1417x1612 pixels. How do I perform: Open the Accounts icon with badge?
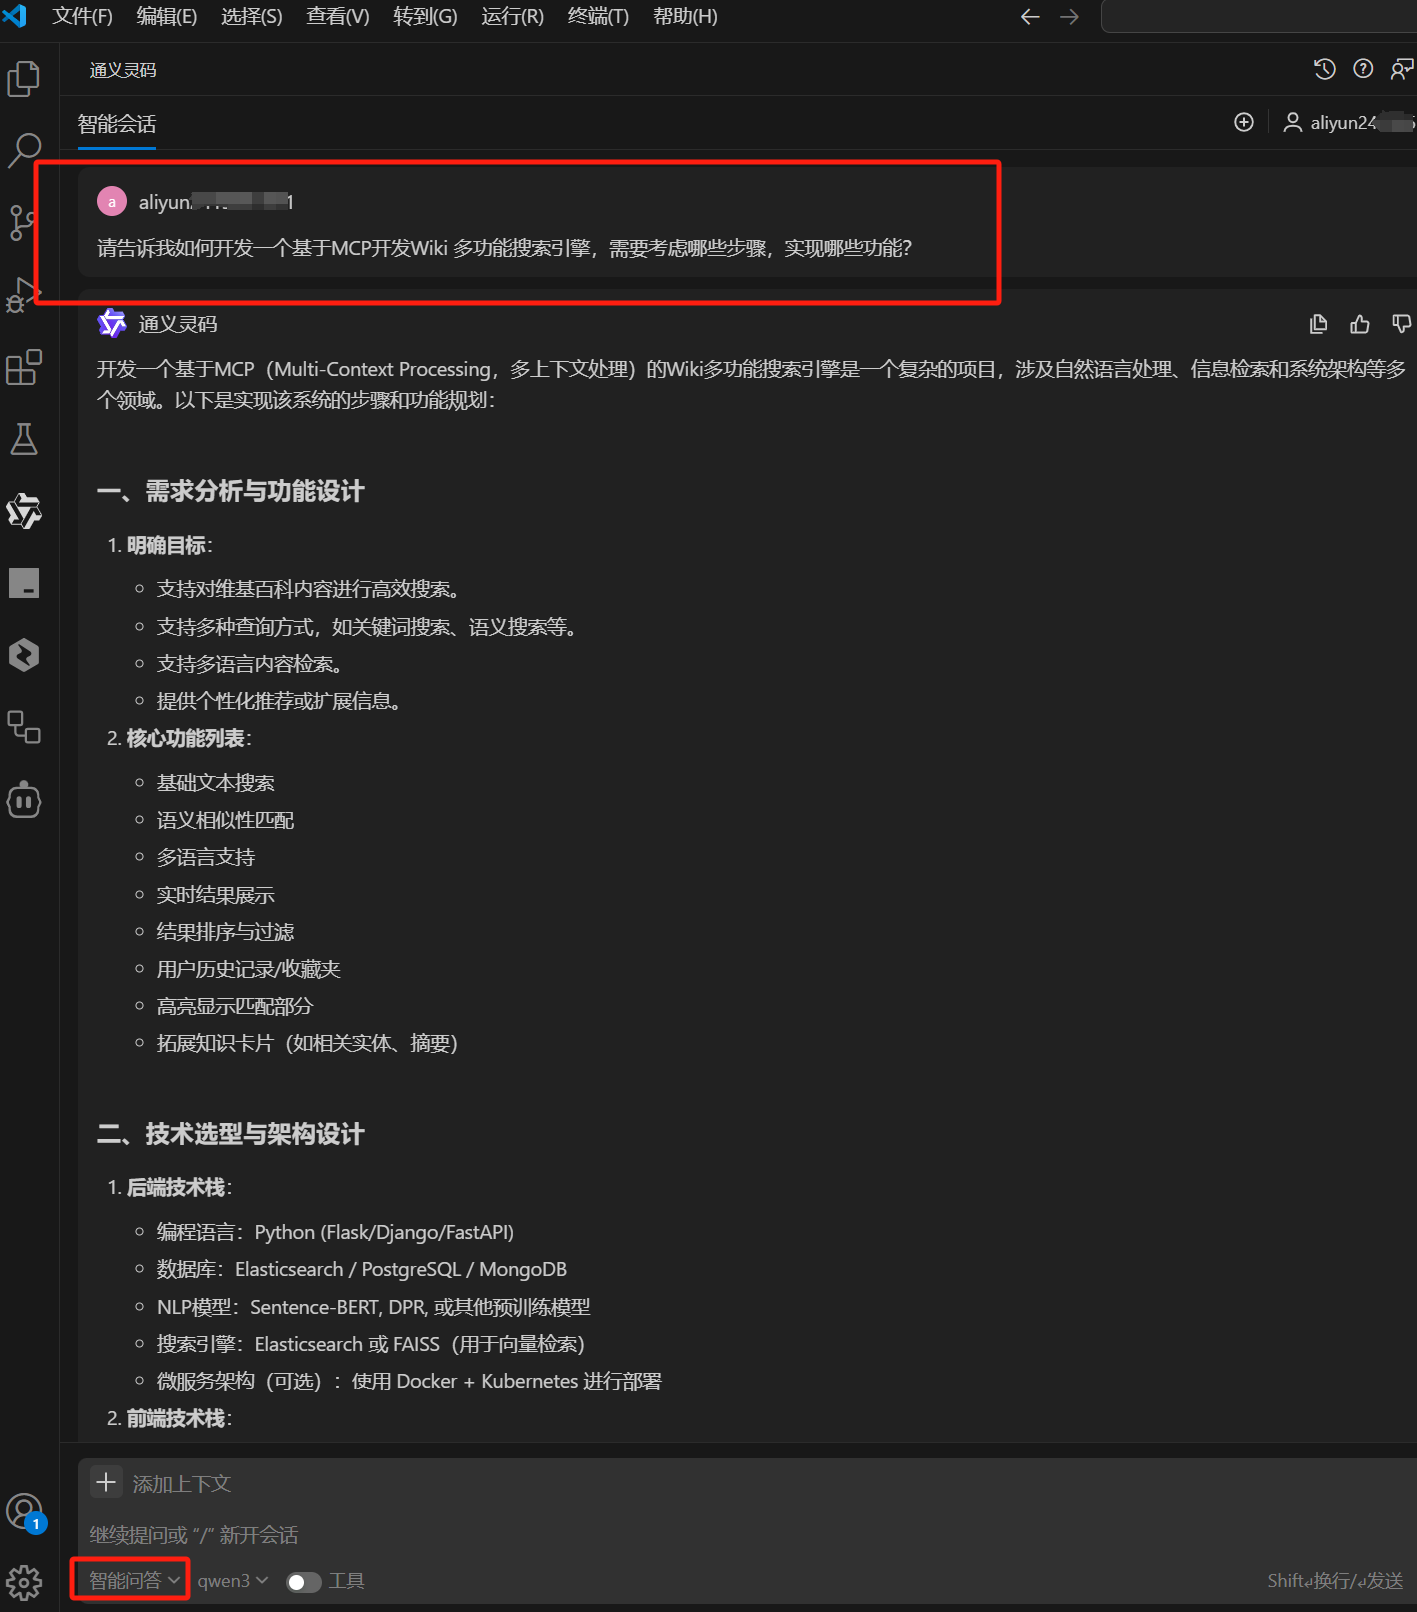24,1512
